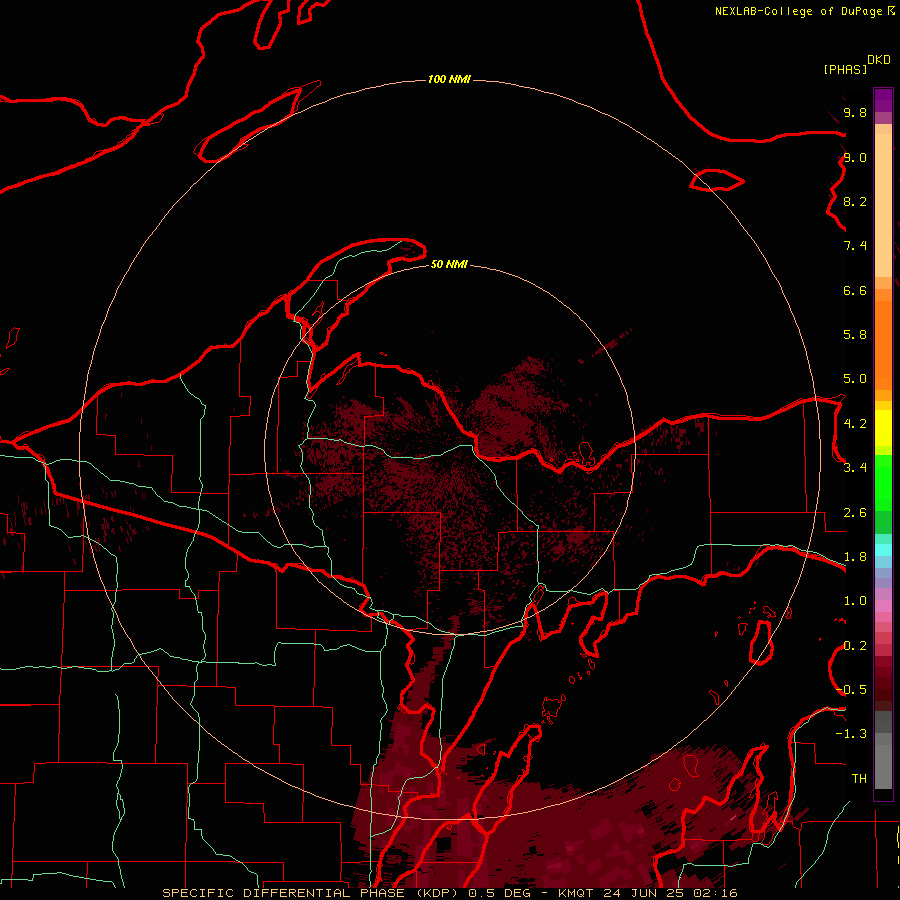Click the DKD legend heading

click(879, 60)
